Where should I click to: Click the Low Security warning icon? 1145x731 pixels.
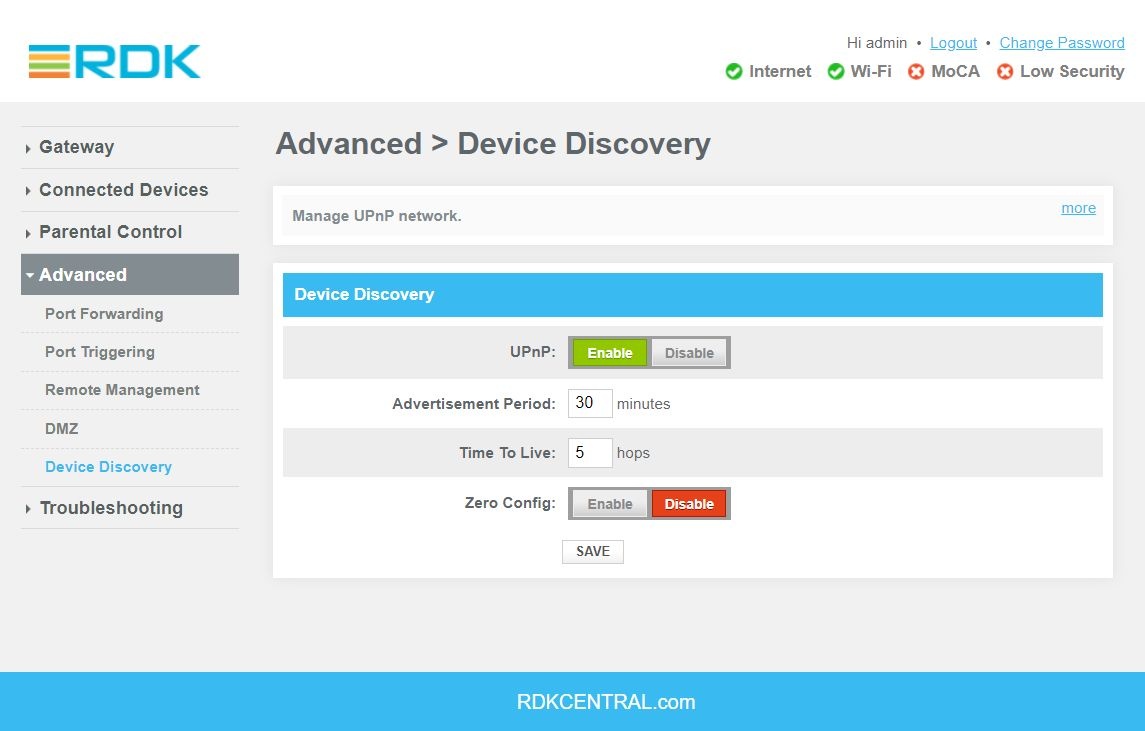pyautogui.click(x=1005, y=72)
